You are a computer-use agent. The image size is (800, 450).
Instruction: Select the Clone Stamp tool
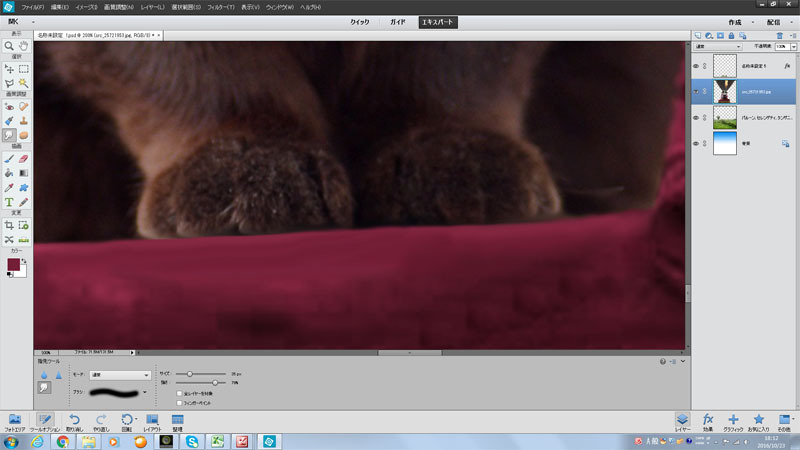[x=23, y=121]
